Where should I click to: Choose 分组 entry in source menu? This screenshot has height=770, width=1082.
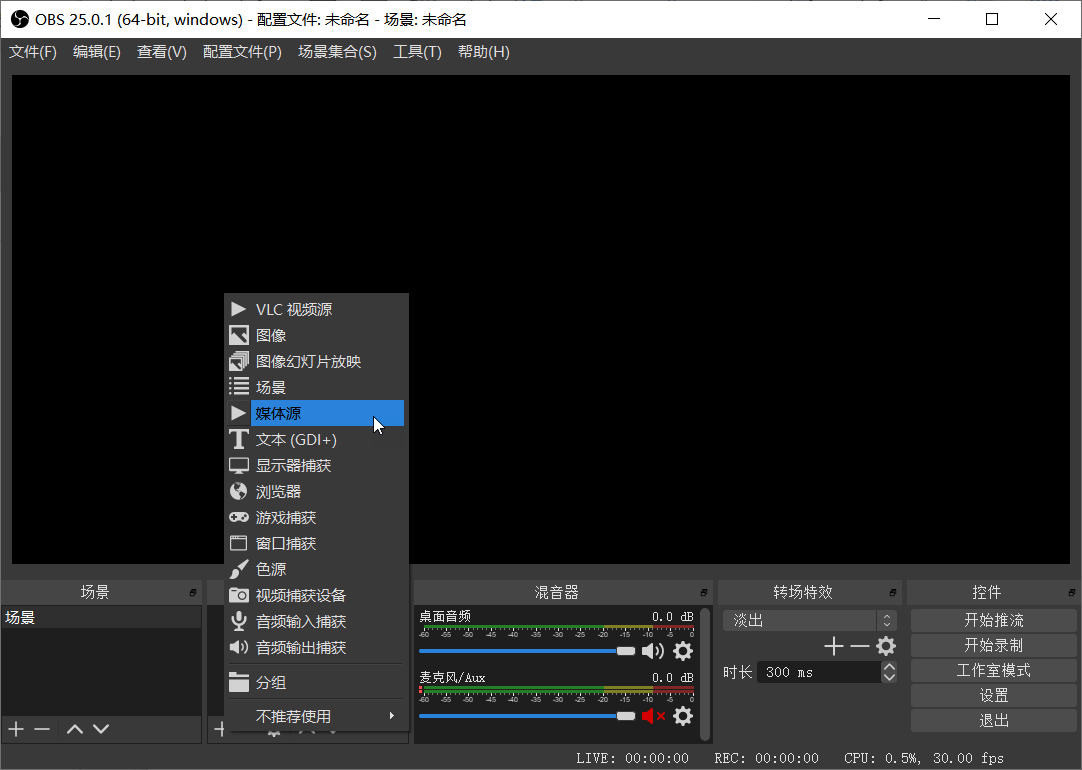316,682
